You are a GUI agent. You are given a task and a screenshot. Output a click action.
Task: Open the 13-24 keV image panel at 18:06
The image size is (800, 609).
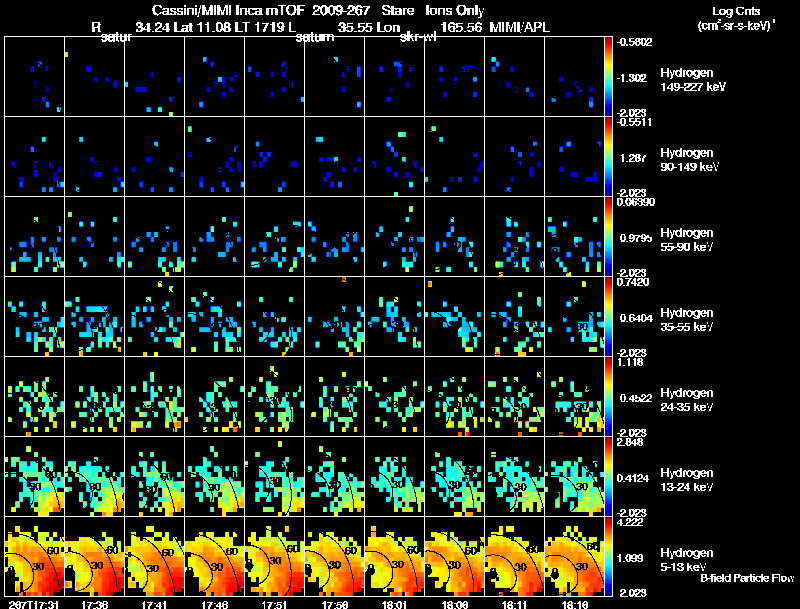tap(455, 477)
